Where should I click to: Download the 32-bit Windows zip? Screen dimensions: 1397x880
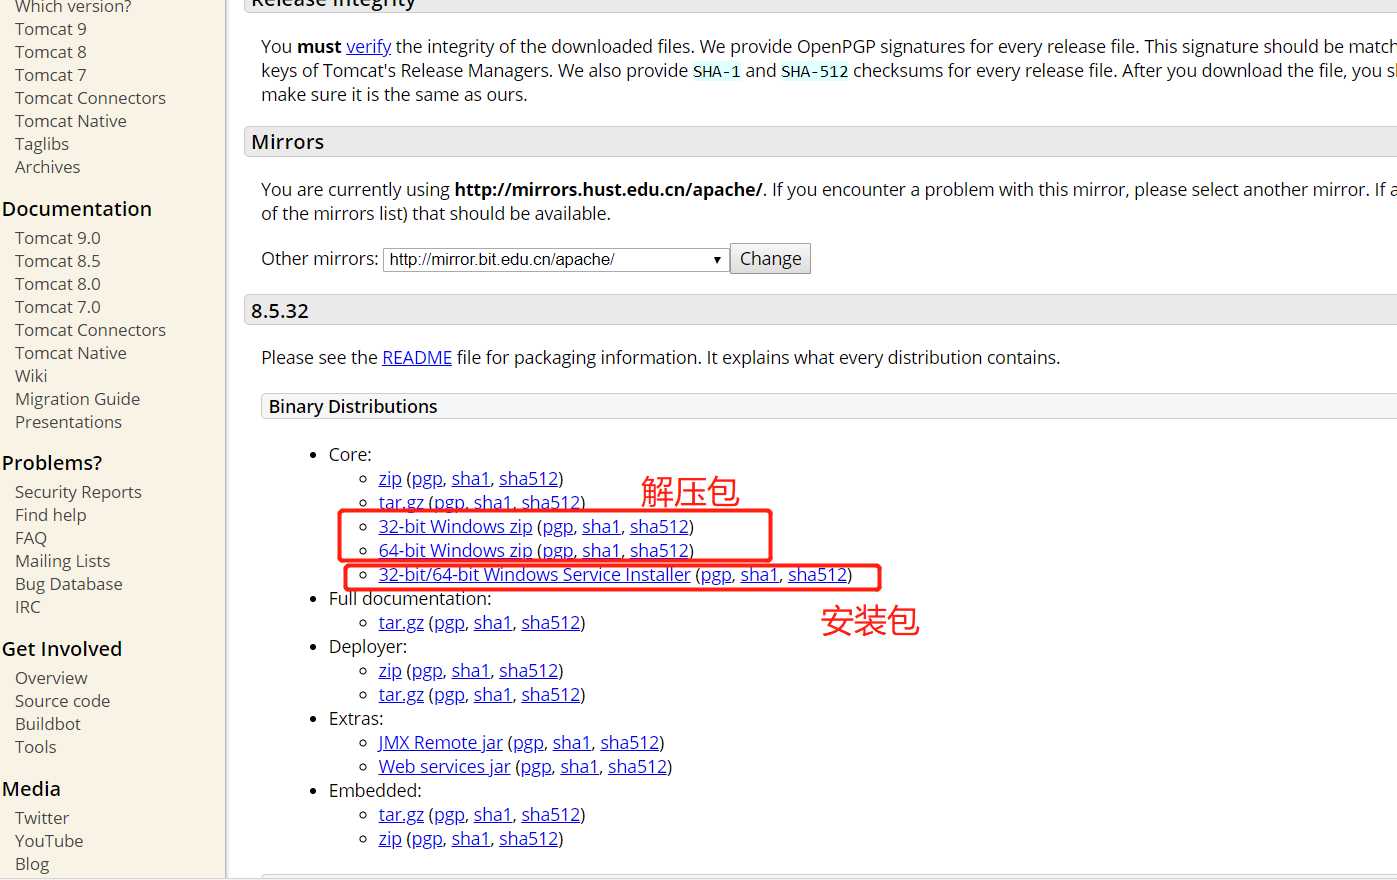455,526
